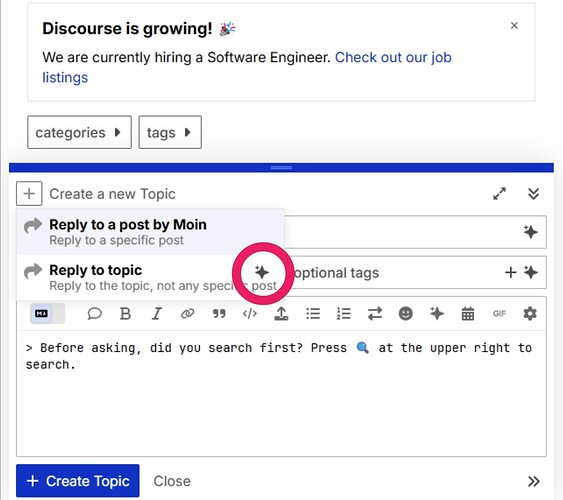Toggle the markdown editor mode switch

pyautogui.click(x=47, y=314)
